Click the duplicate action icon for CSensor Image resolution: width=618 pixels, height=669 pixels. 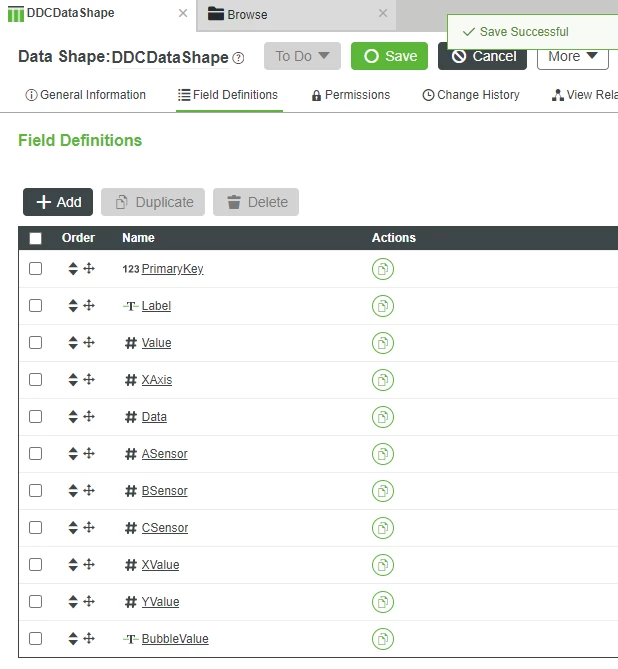pos(382,528)
